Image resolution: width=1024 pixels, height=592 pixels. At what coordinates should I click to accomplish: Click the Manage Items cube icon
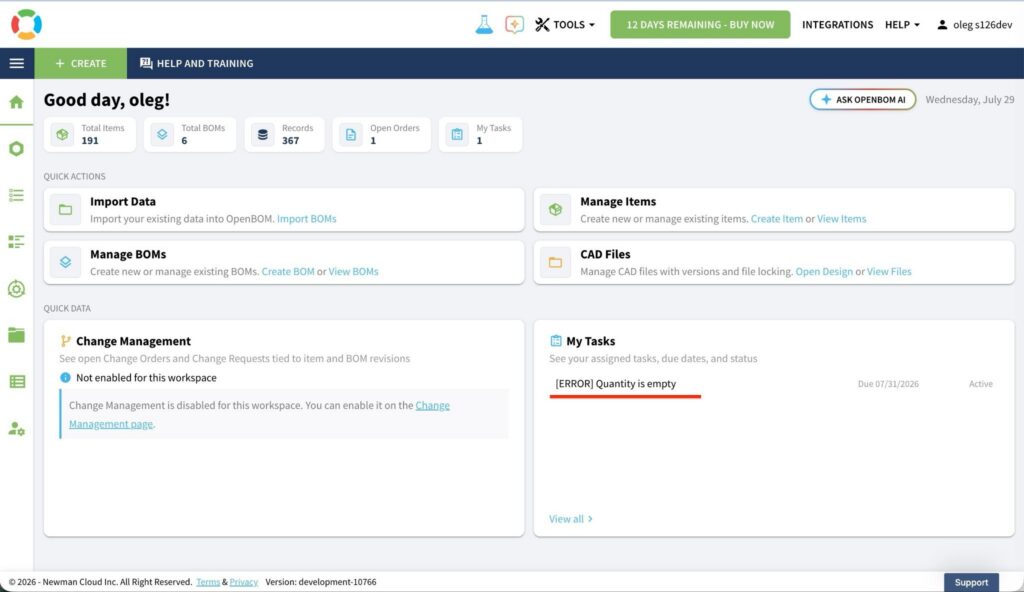pyautogui.click(x=555, y=210)
